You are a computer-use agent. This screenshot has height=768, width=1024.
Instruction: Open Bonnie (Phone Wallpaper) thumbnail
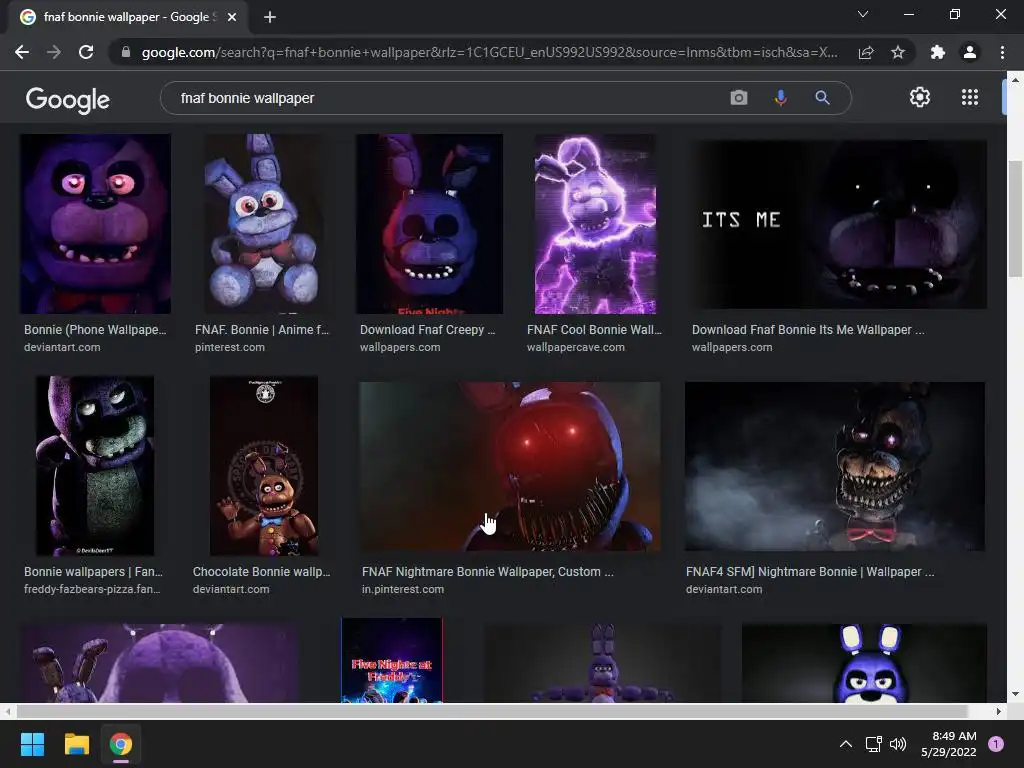point(95,224)
